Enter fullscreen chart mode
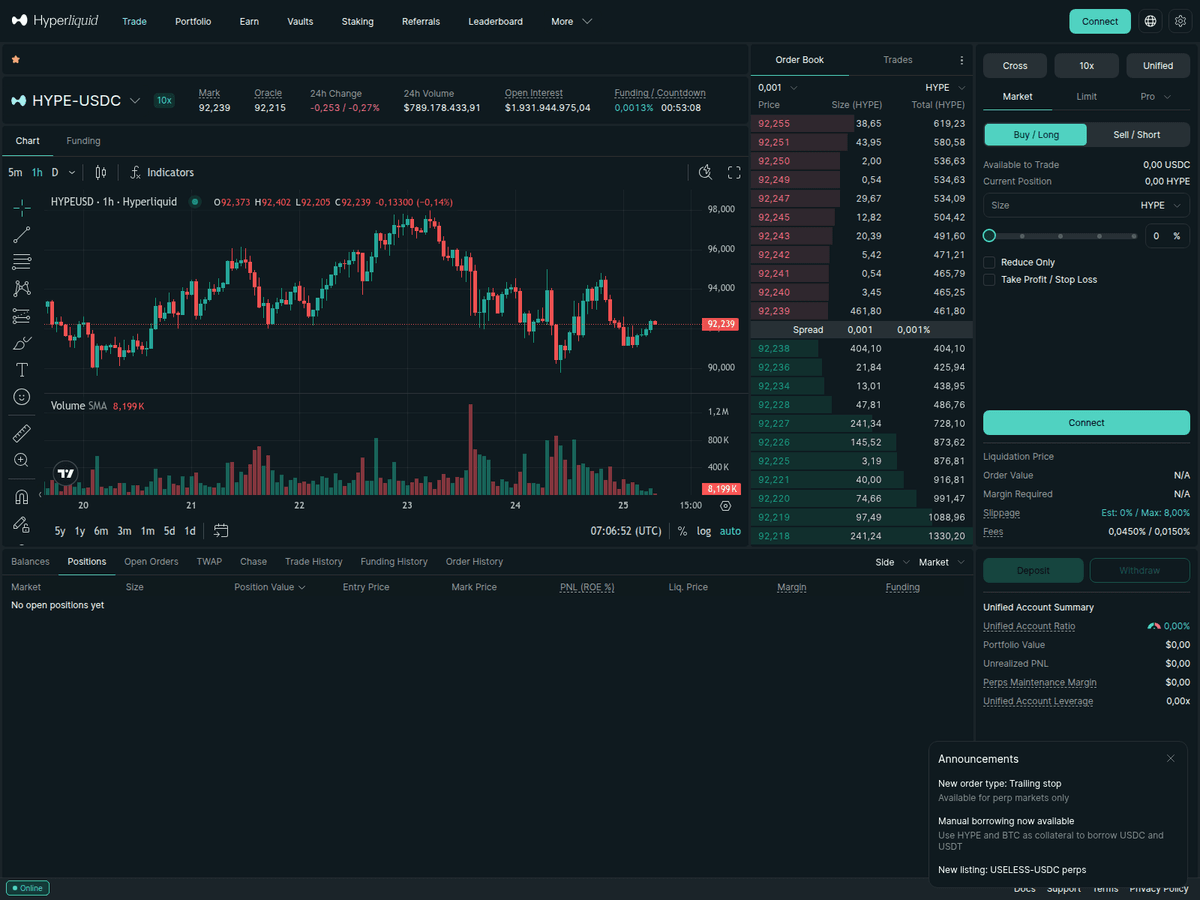 (x=734, y=172)
